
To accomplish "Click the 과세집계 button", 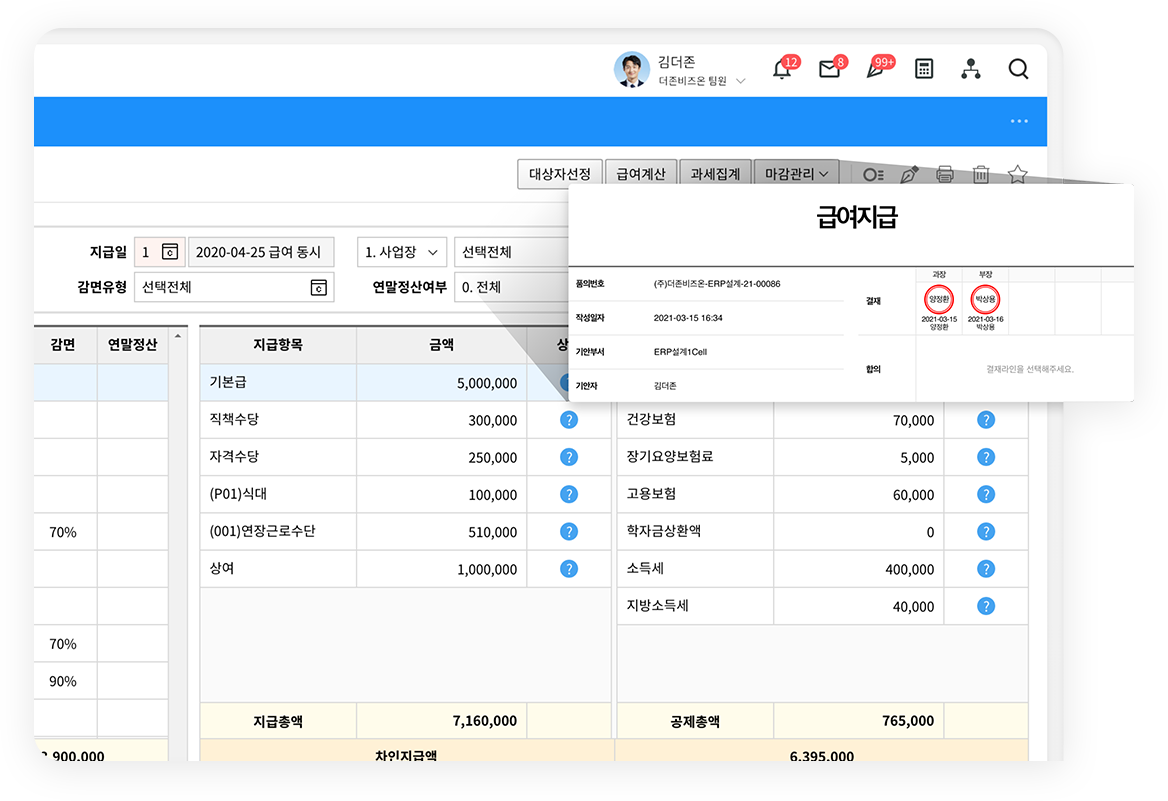I will coord(715,174).
